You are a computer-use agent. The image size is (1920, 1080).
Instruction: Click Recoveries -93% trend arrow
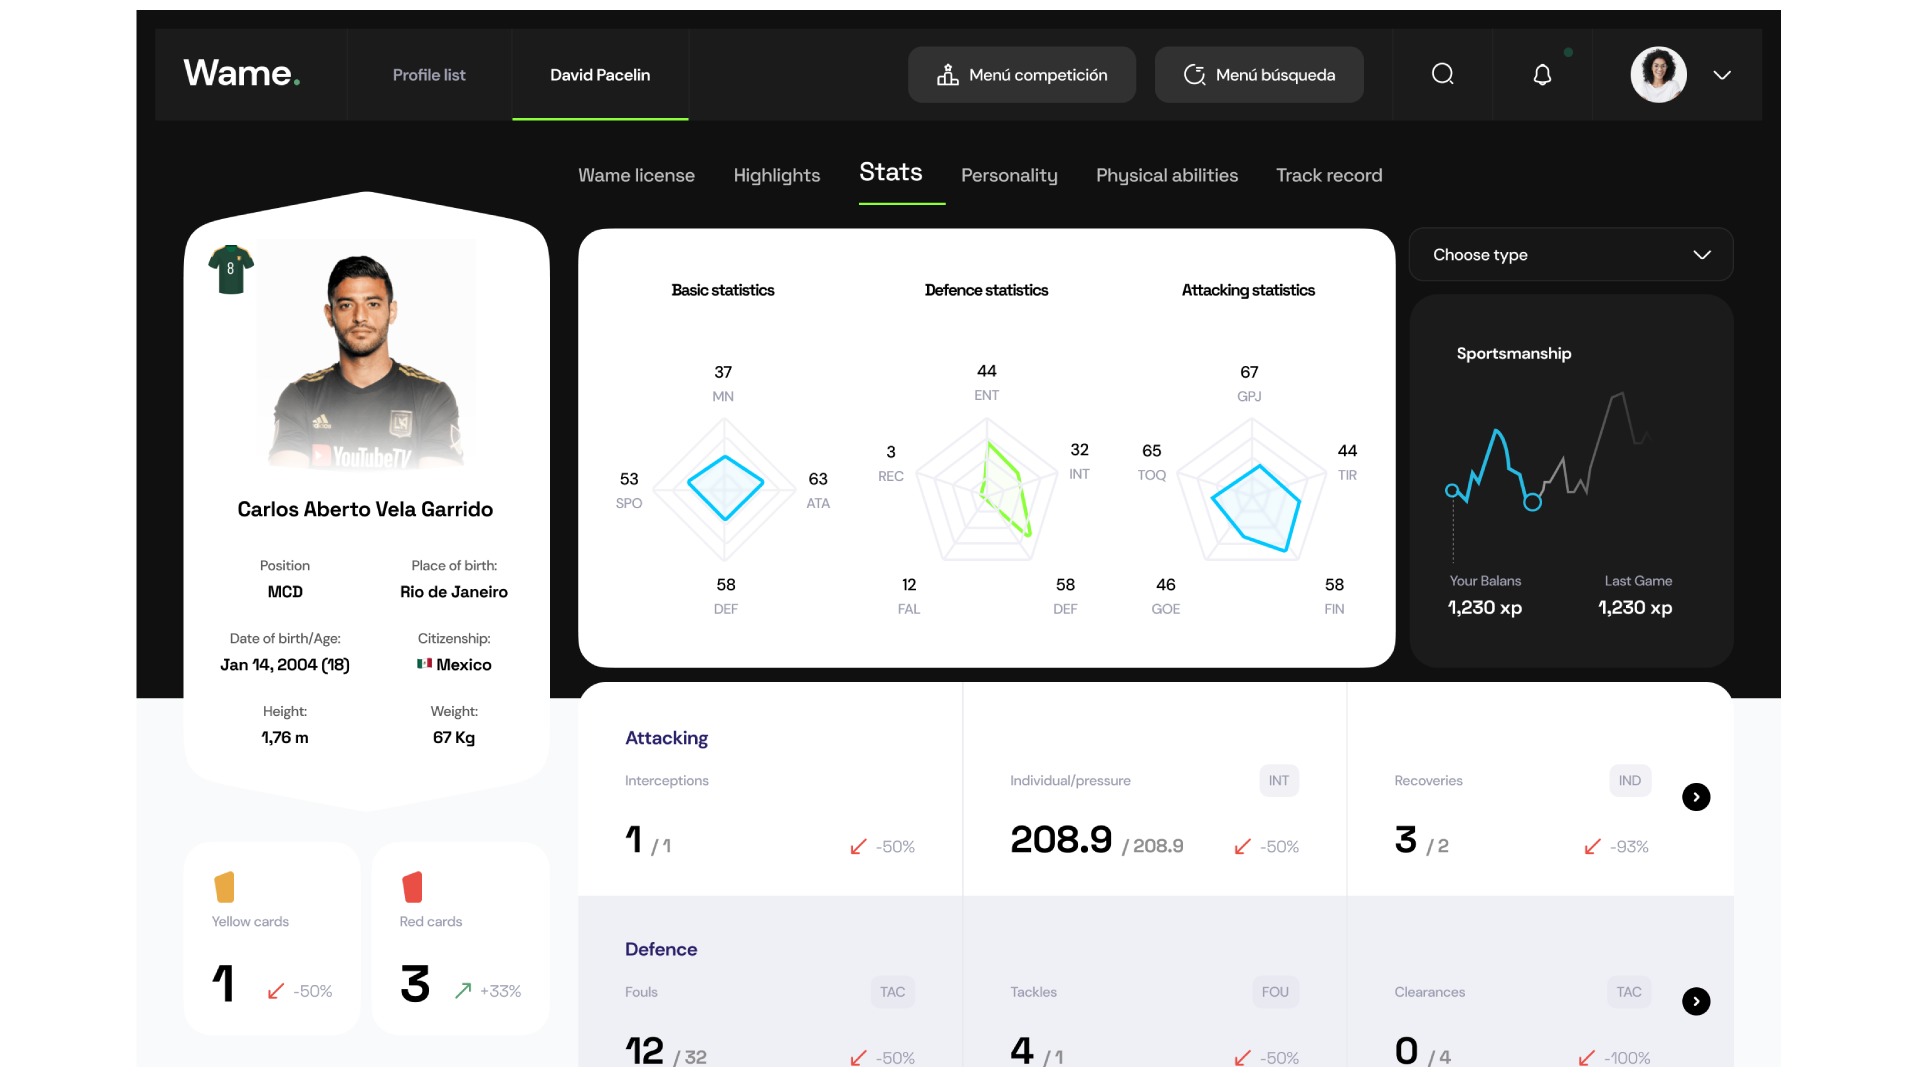(1593, 847)
